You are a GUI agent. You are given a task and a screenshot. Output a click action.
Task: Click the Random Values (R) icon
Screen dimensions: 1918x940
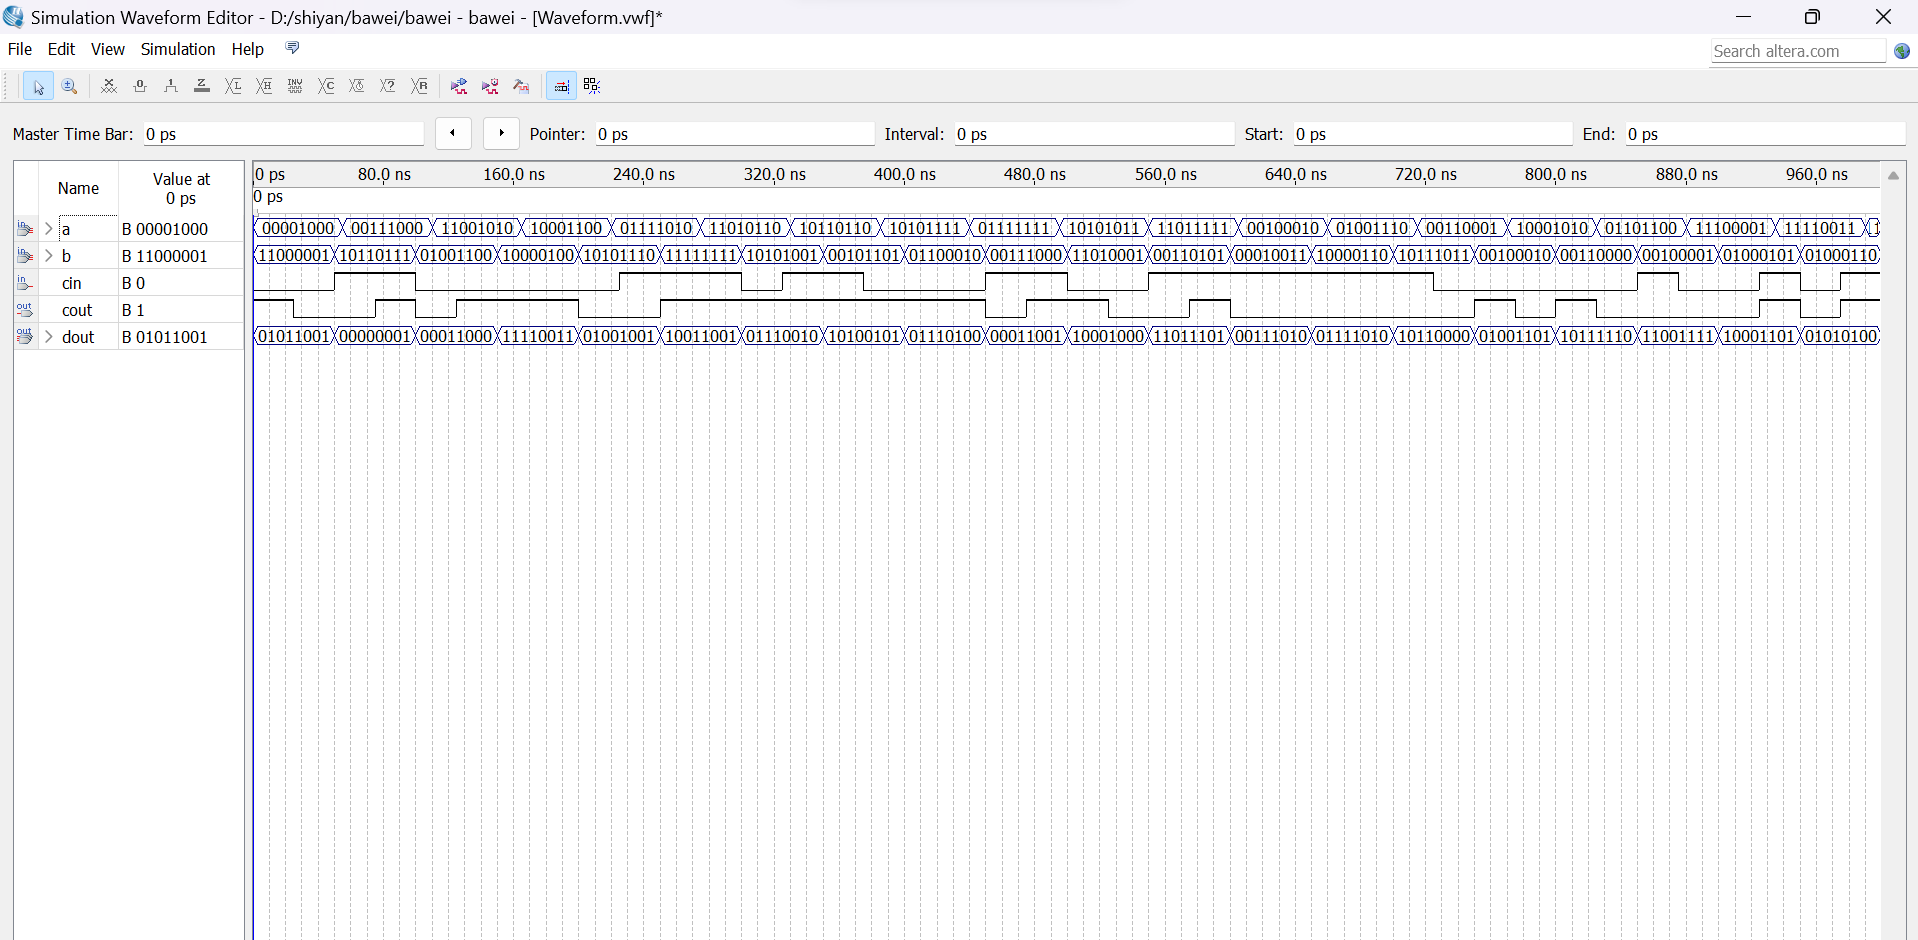pos(420,87)
